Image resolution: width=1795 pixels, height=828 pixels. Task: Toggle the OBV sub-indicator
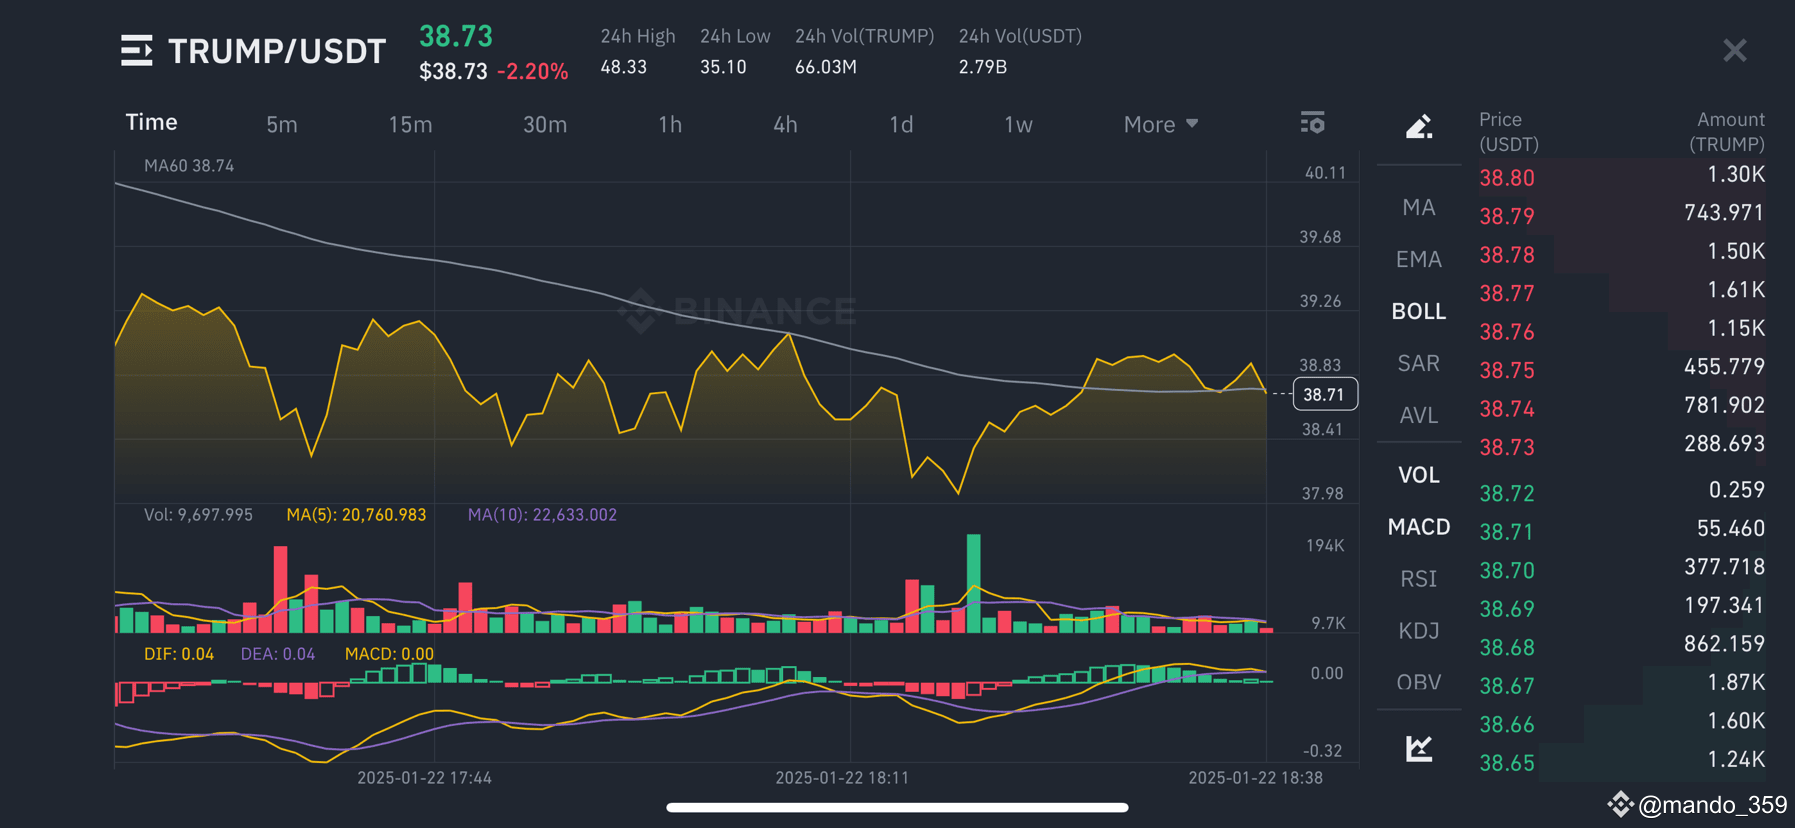(1419, 682)
